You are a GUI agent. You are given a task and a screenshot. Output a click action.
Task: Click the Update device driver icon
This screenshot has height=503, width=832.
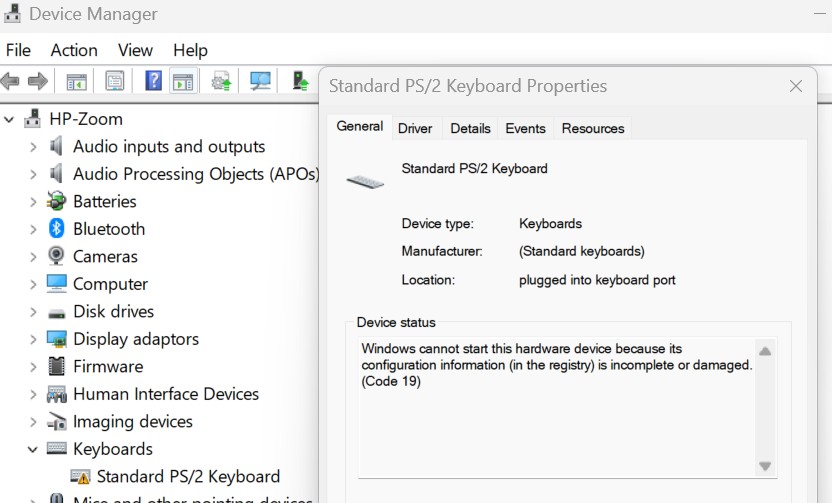(x=221, y=82)
